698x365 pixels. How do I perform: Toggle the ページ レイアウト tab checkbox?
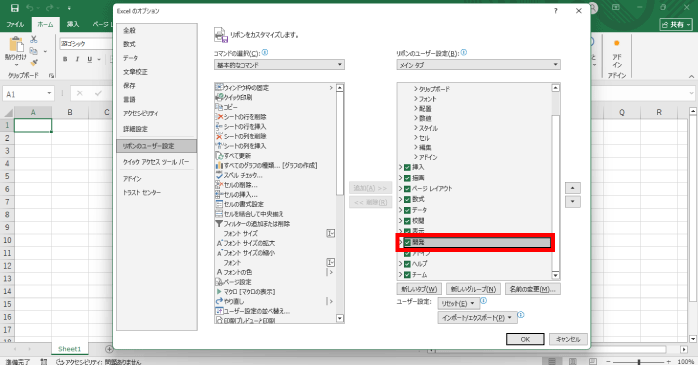coord(407,189)
